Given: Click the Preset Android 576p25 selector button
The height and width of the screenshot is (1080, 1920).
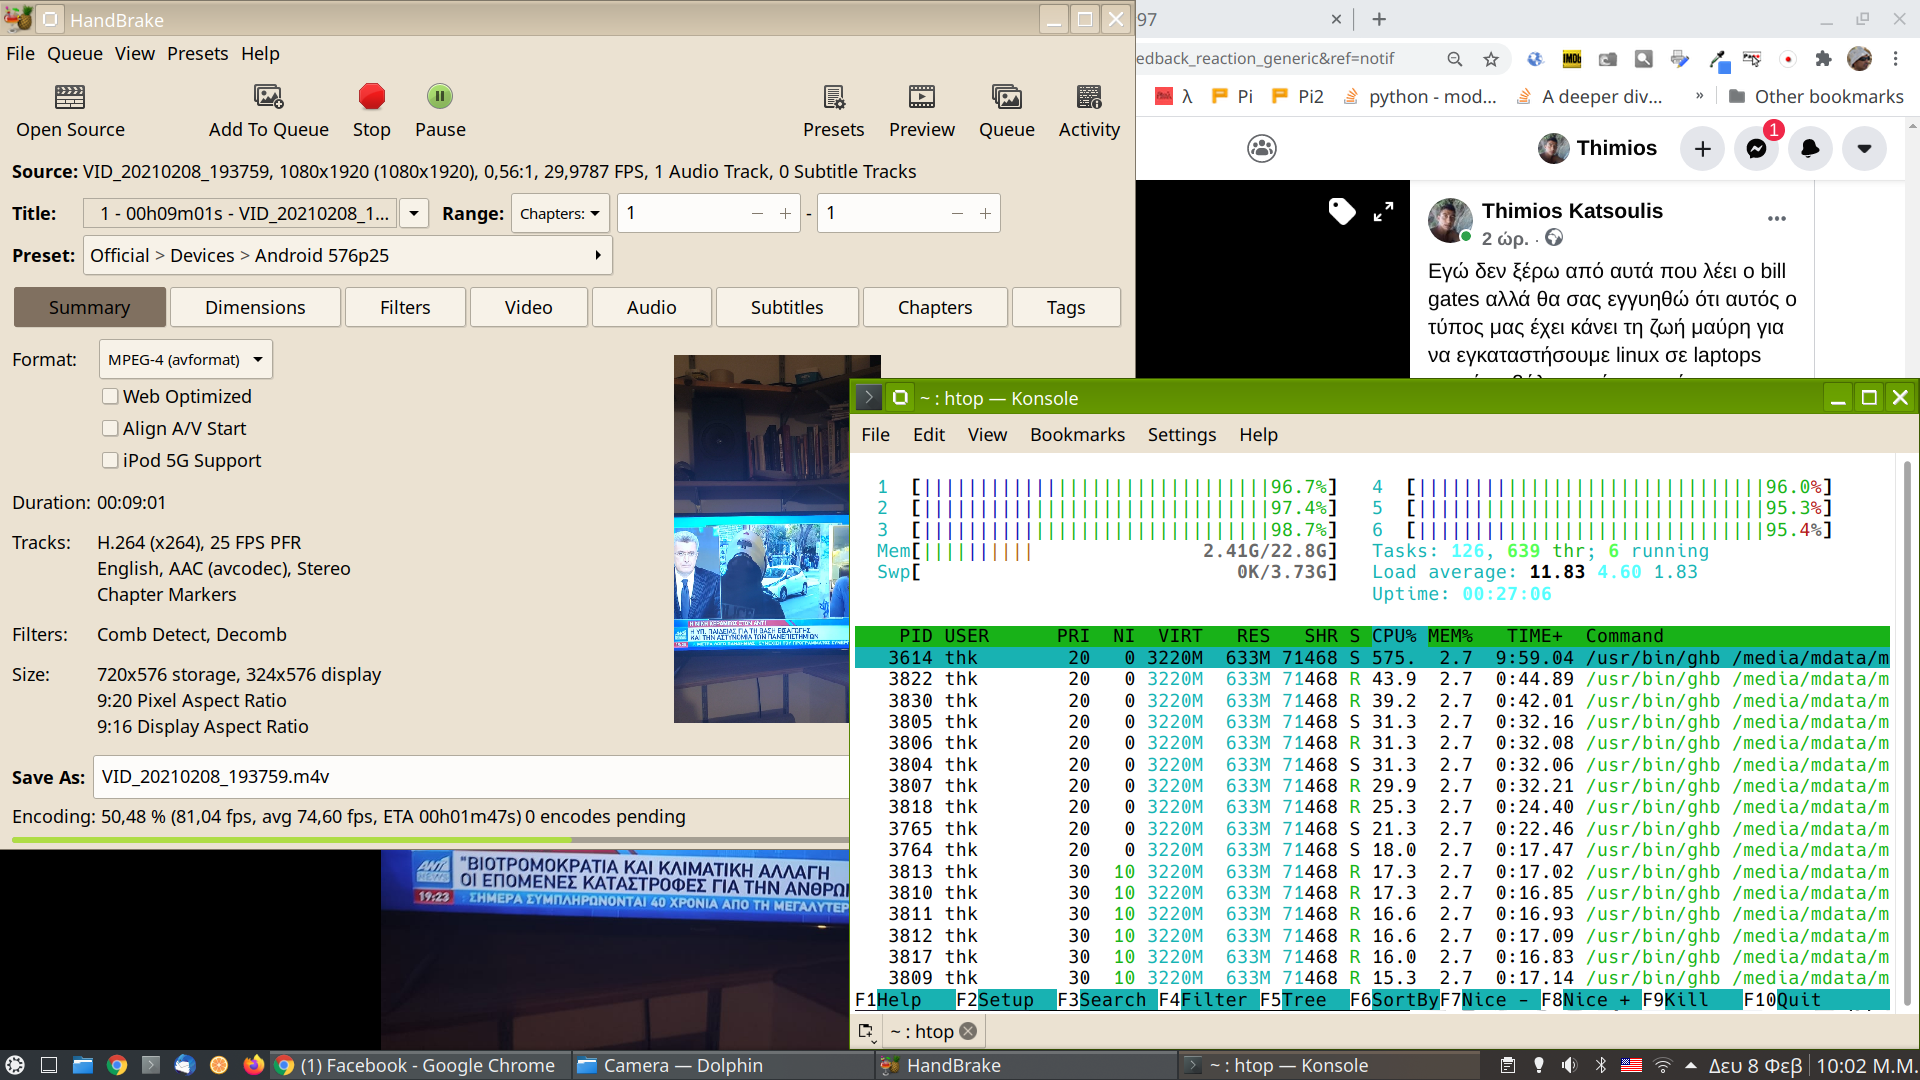Looking at the screenshot, I should pyautogui.click(x=348, y=256).
